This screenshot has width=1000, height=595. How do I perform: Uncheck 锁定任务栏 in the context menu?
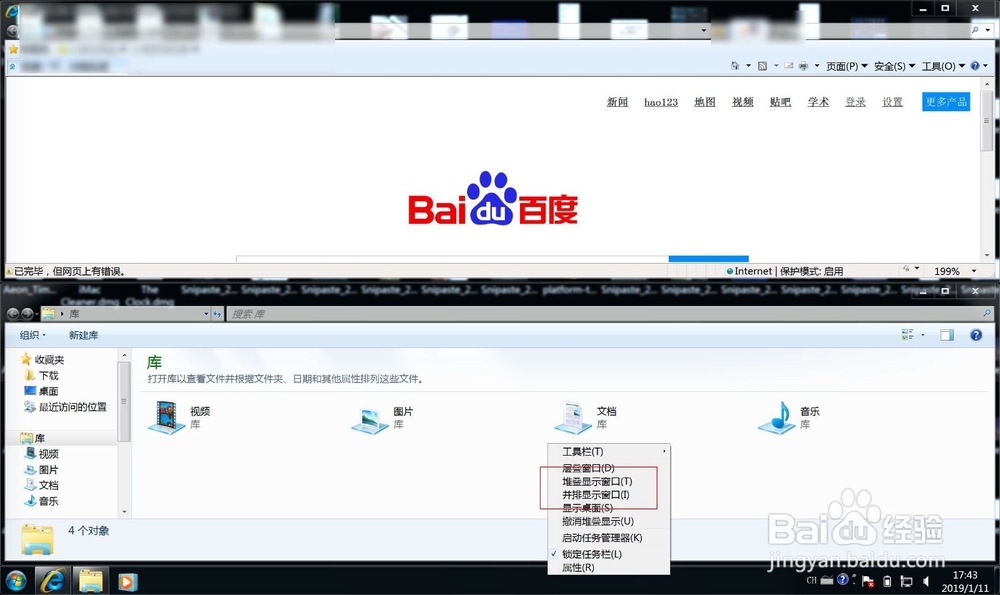[592, 552]
